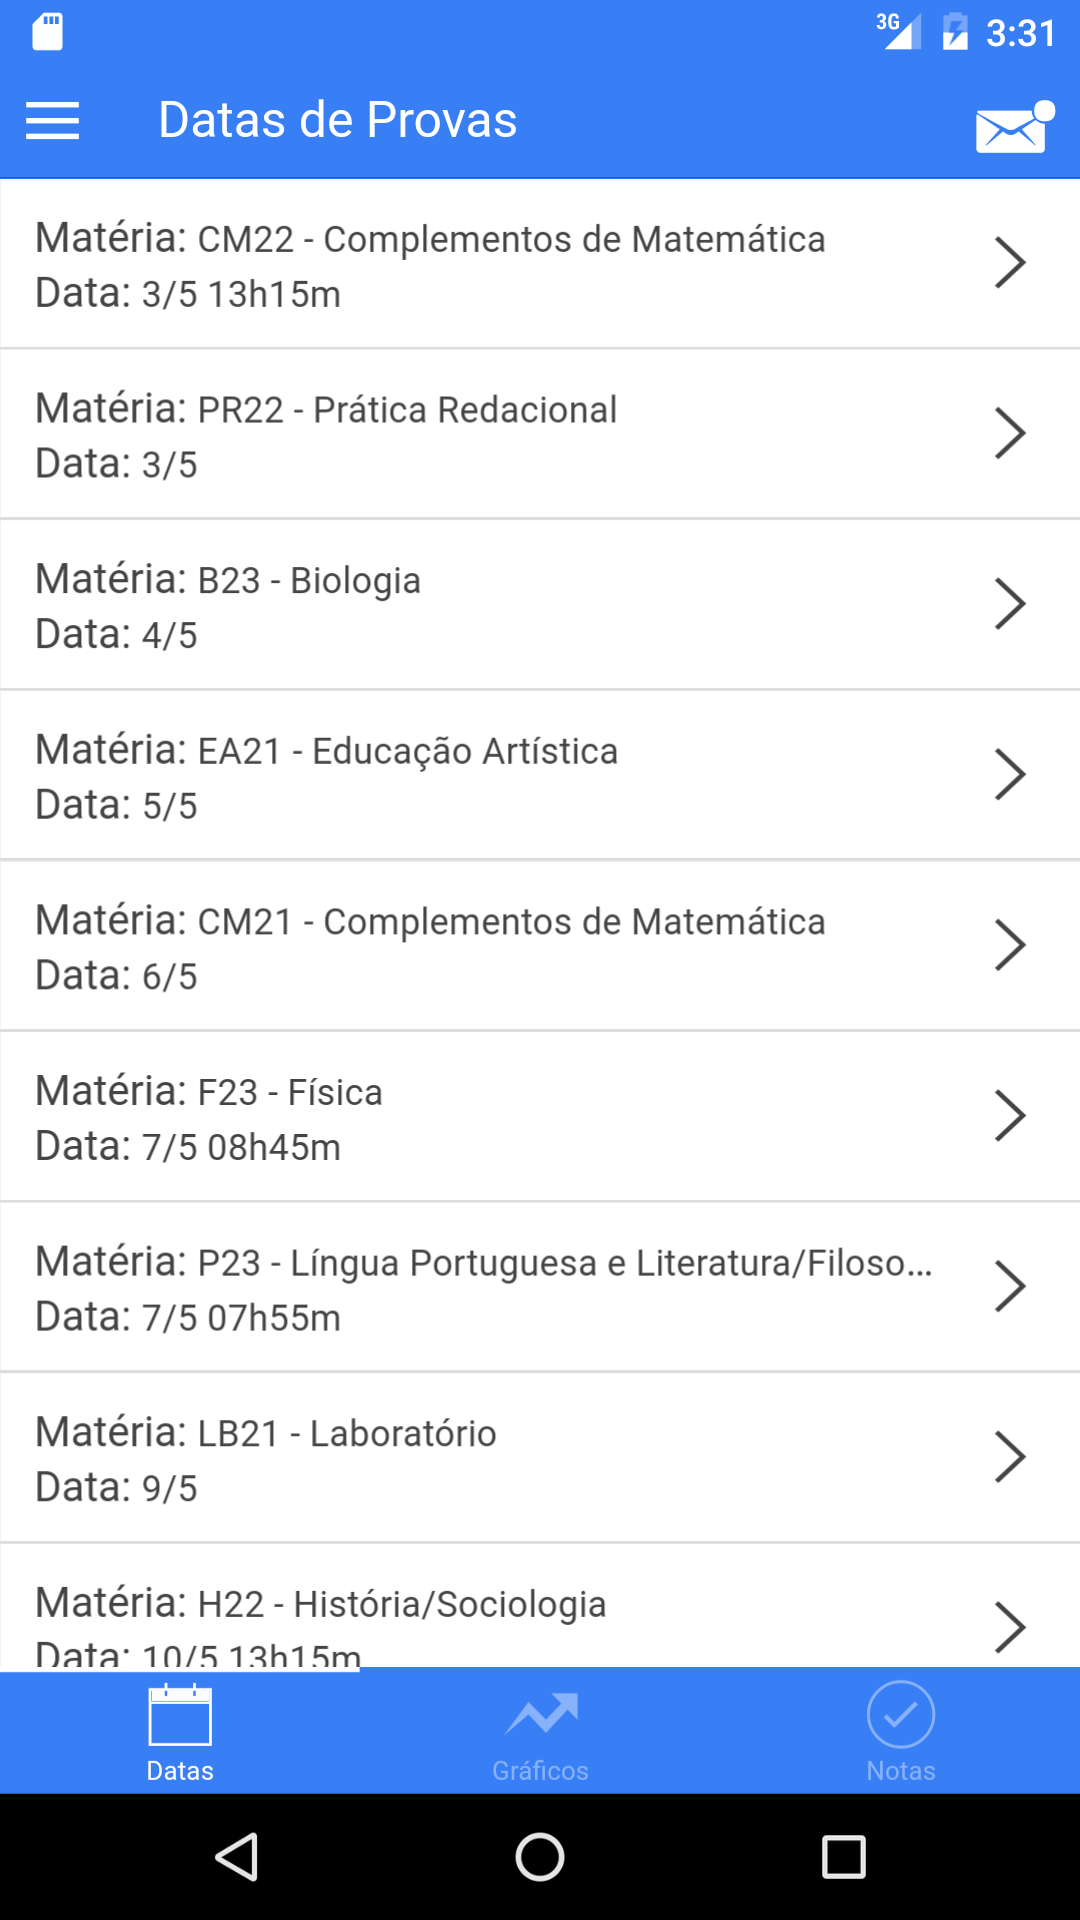Image resolution: width=1080 pixels, height=1920 pixels.
Task: Tap the Gráficos chart icon
Action: (541, 1714)
